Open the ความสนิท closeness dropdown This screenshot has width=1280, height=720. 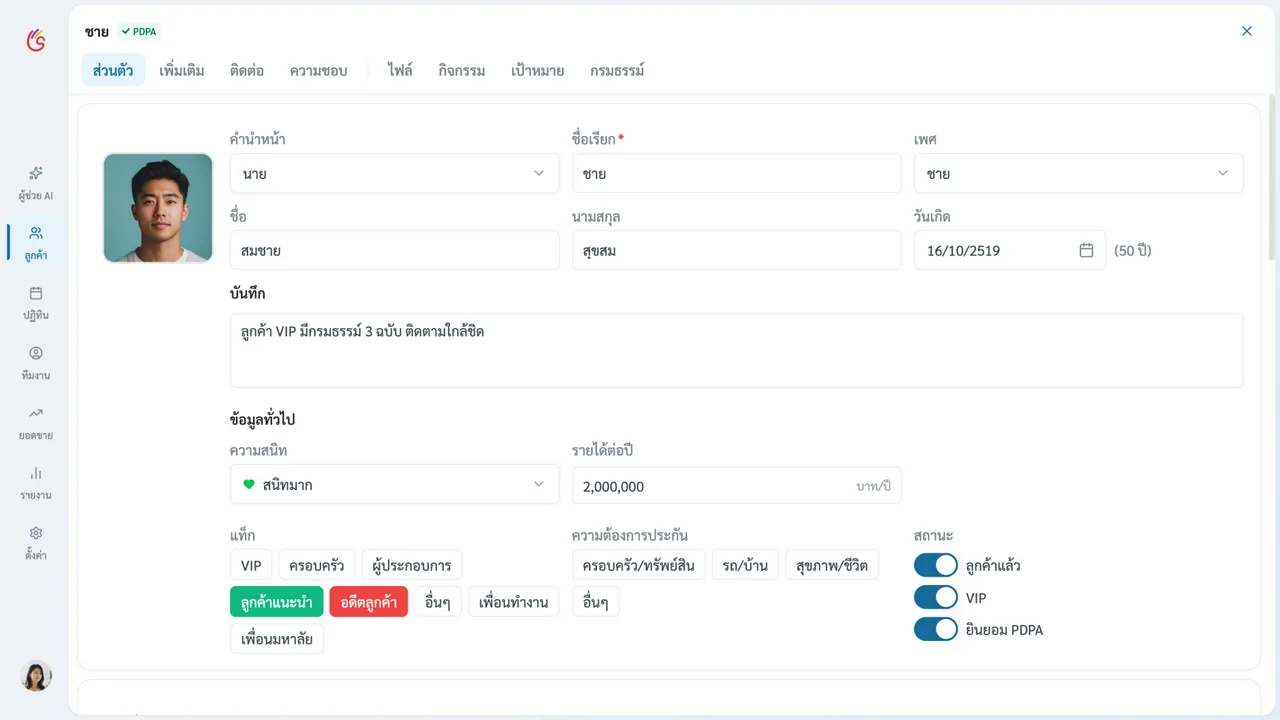pyautogui.click(x=395, y=484)
